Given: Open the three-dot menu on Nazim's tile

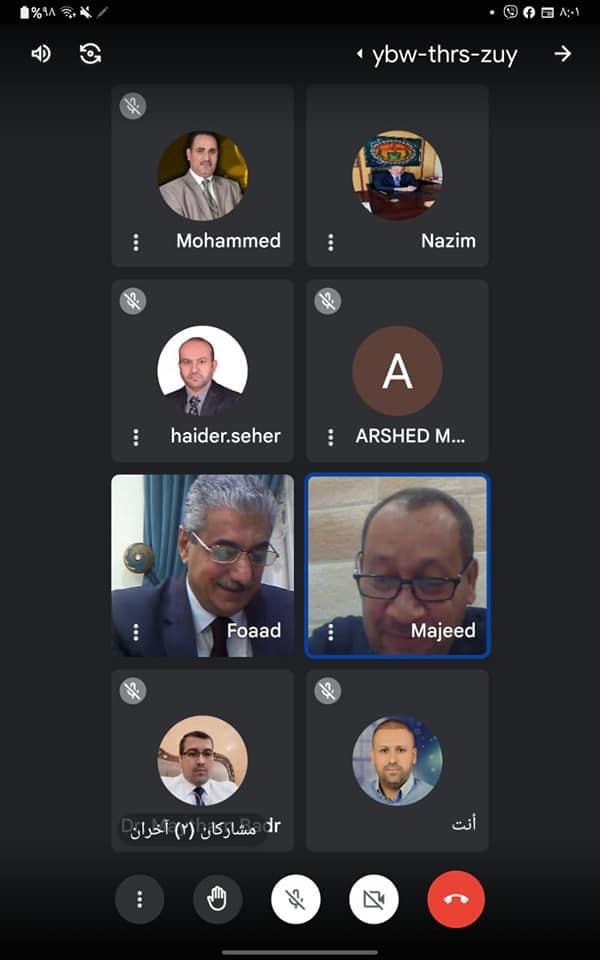Looking at the screenshot, I should [x=331, y=243].
